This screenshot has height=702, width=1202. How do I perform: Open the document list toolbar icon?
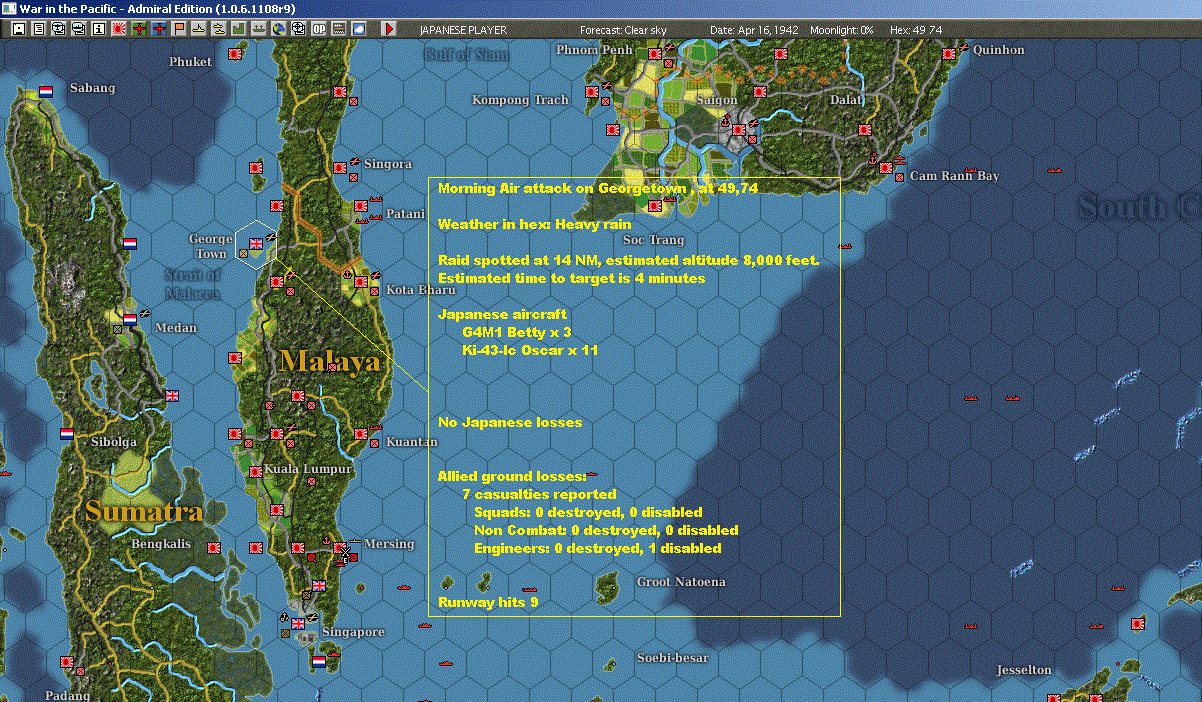click(x=38, y=29)
